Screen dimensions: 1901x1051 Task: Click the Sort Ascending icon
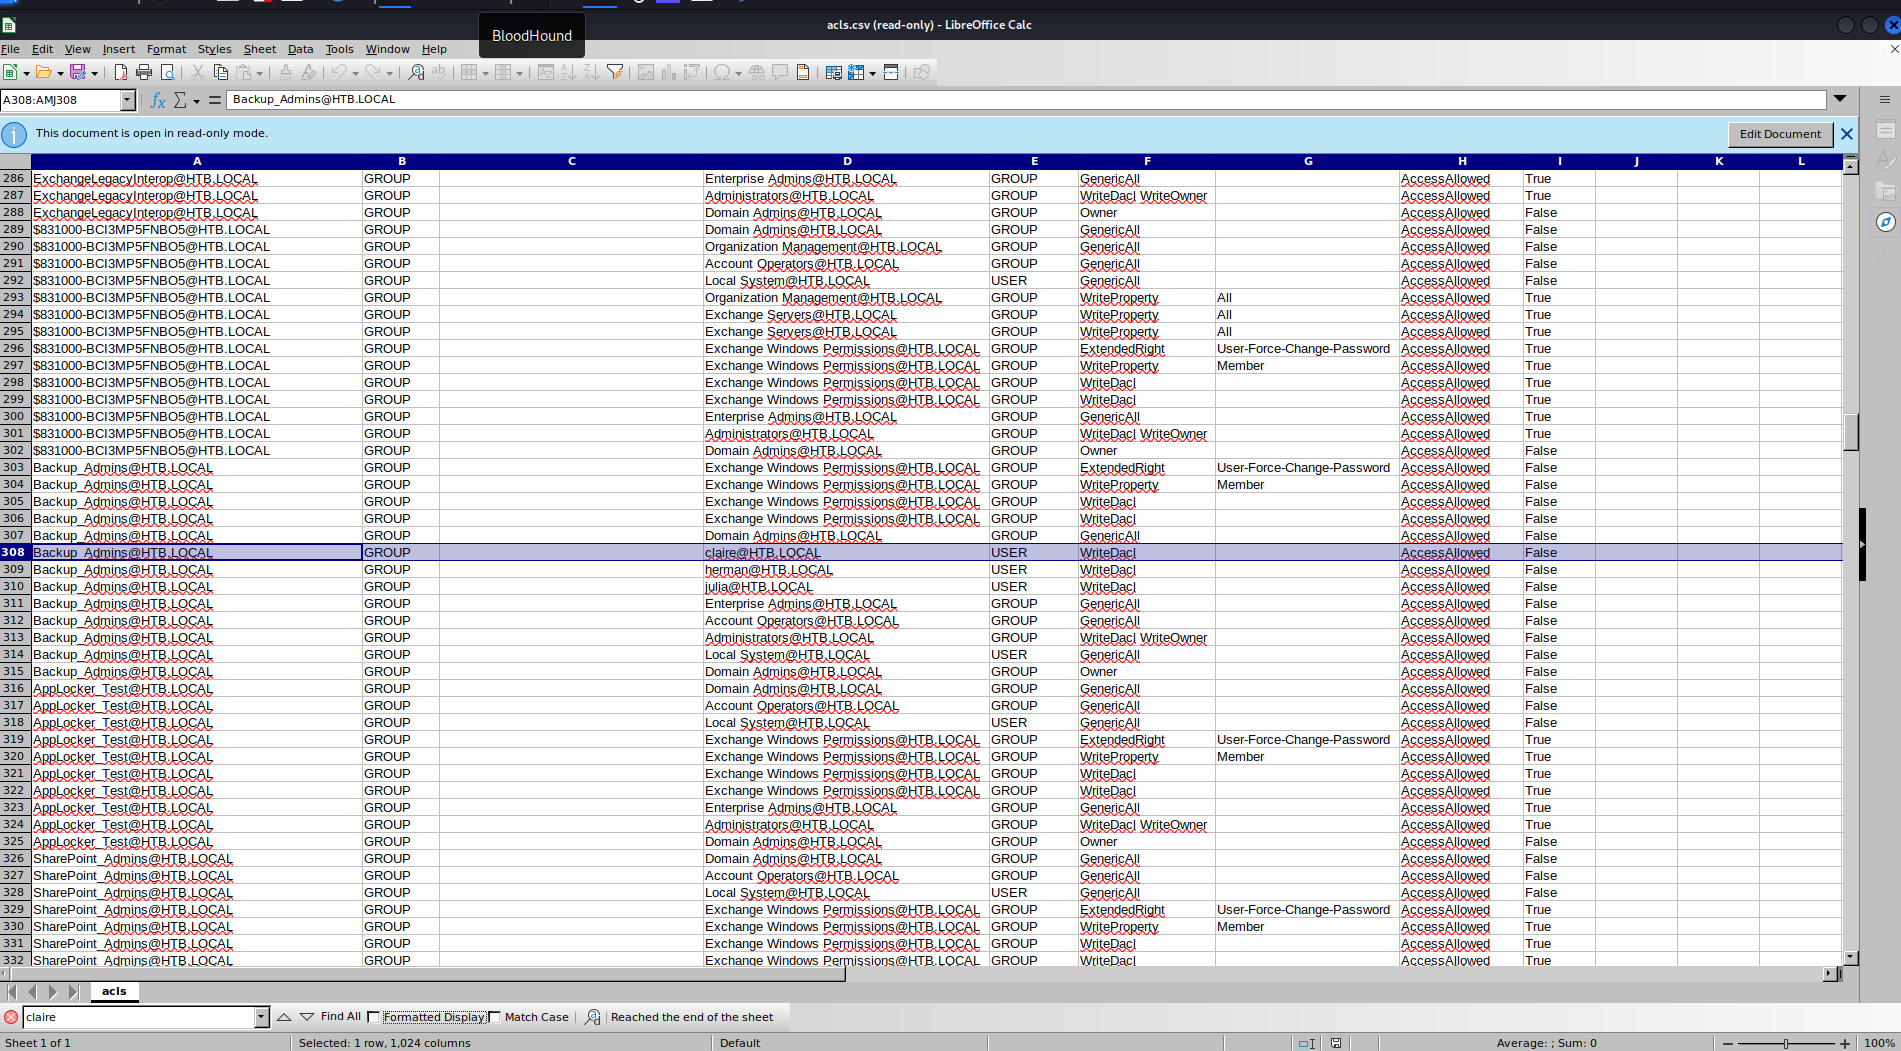(569, 72)
